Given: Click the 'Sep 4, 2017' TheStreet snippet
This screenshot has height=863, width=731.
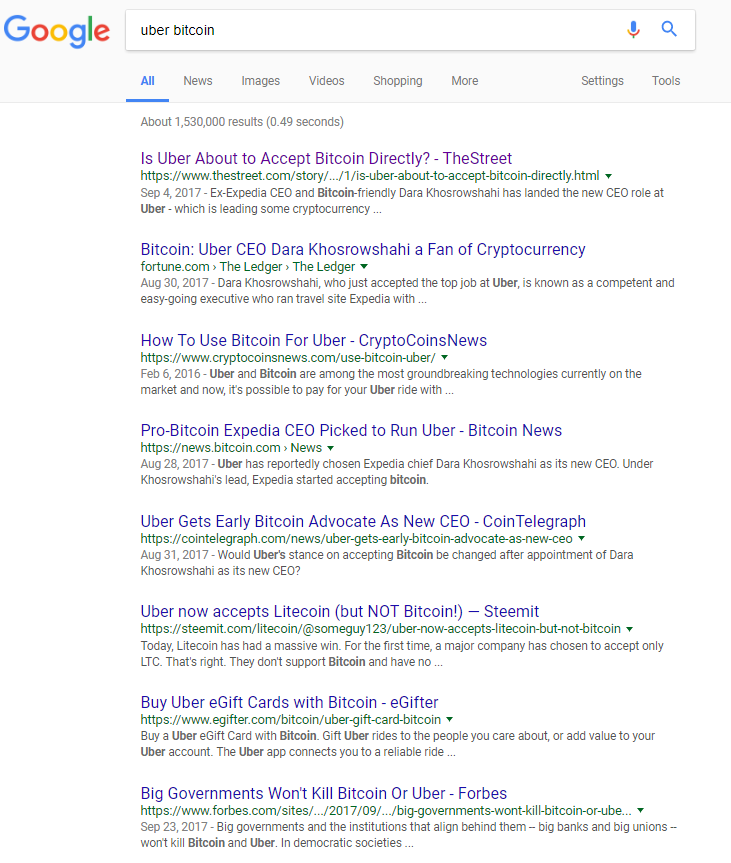Looking at the screenshot, I should [402, 201].
